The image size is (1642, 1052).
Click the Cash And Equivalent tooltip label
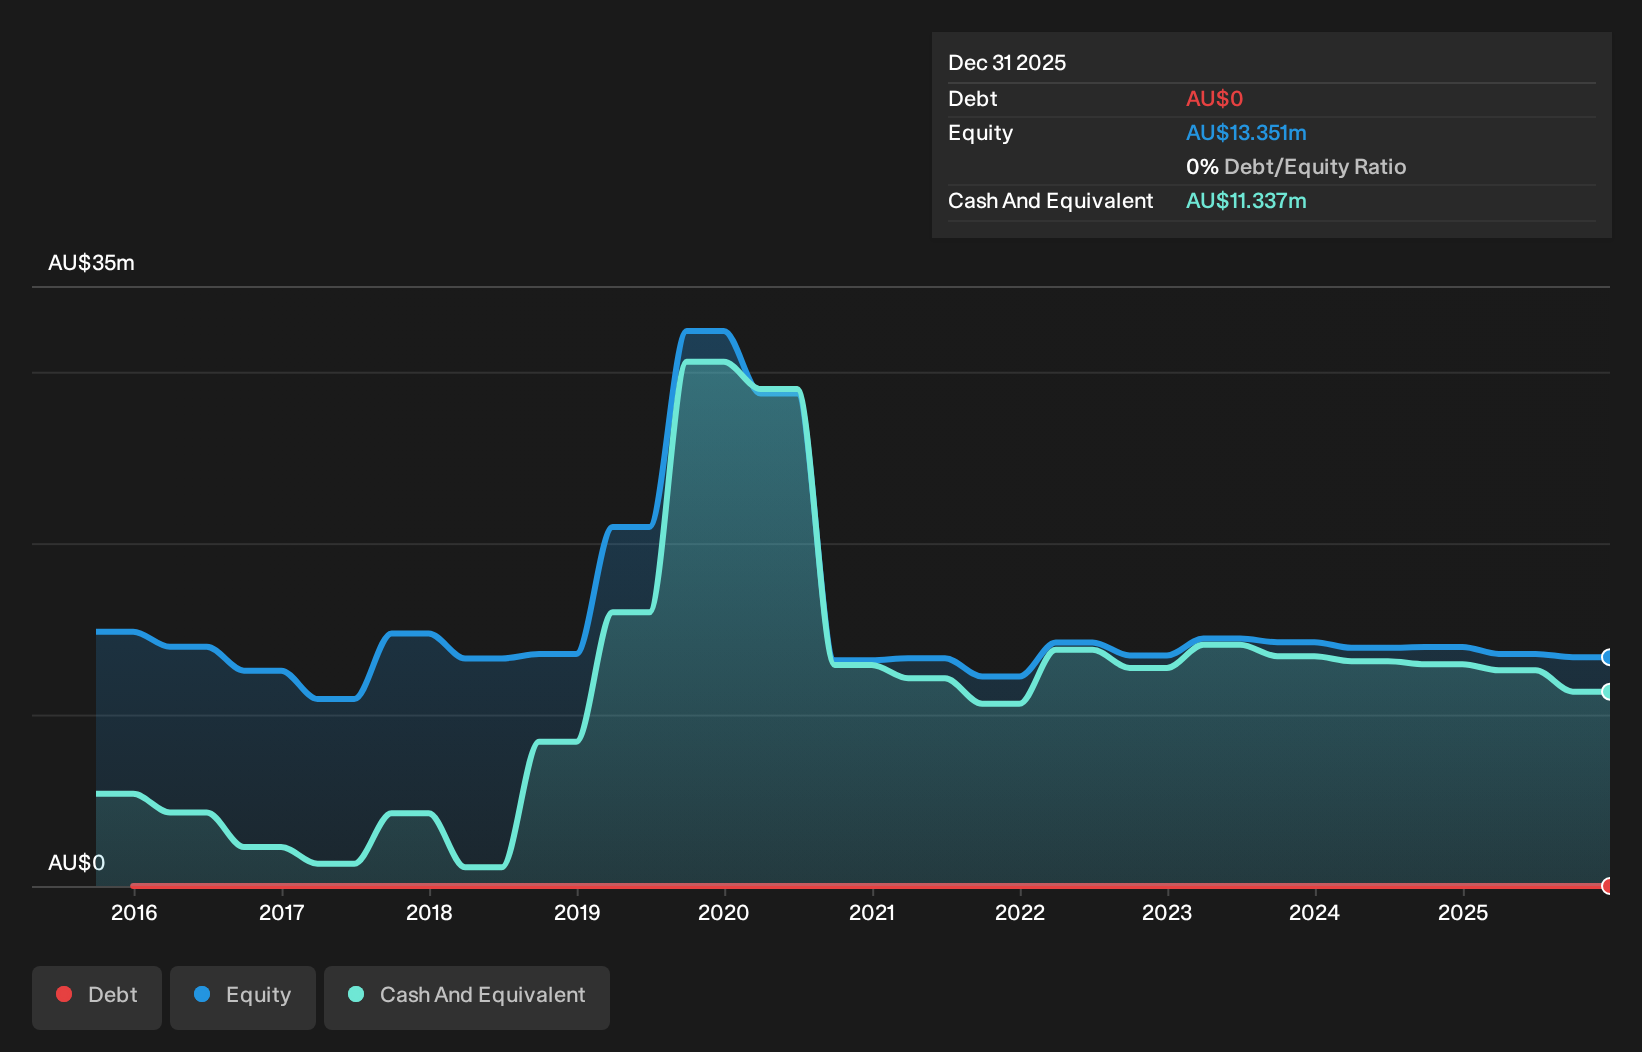pos(1050,201)
